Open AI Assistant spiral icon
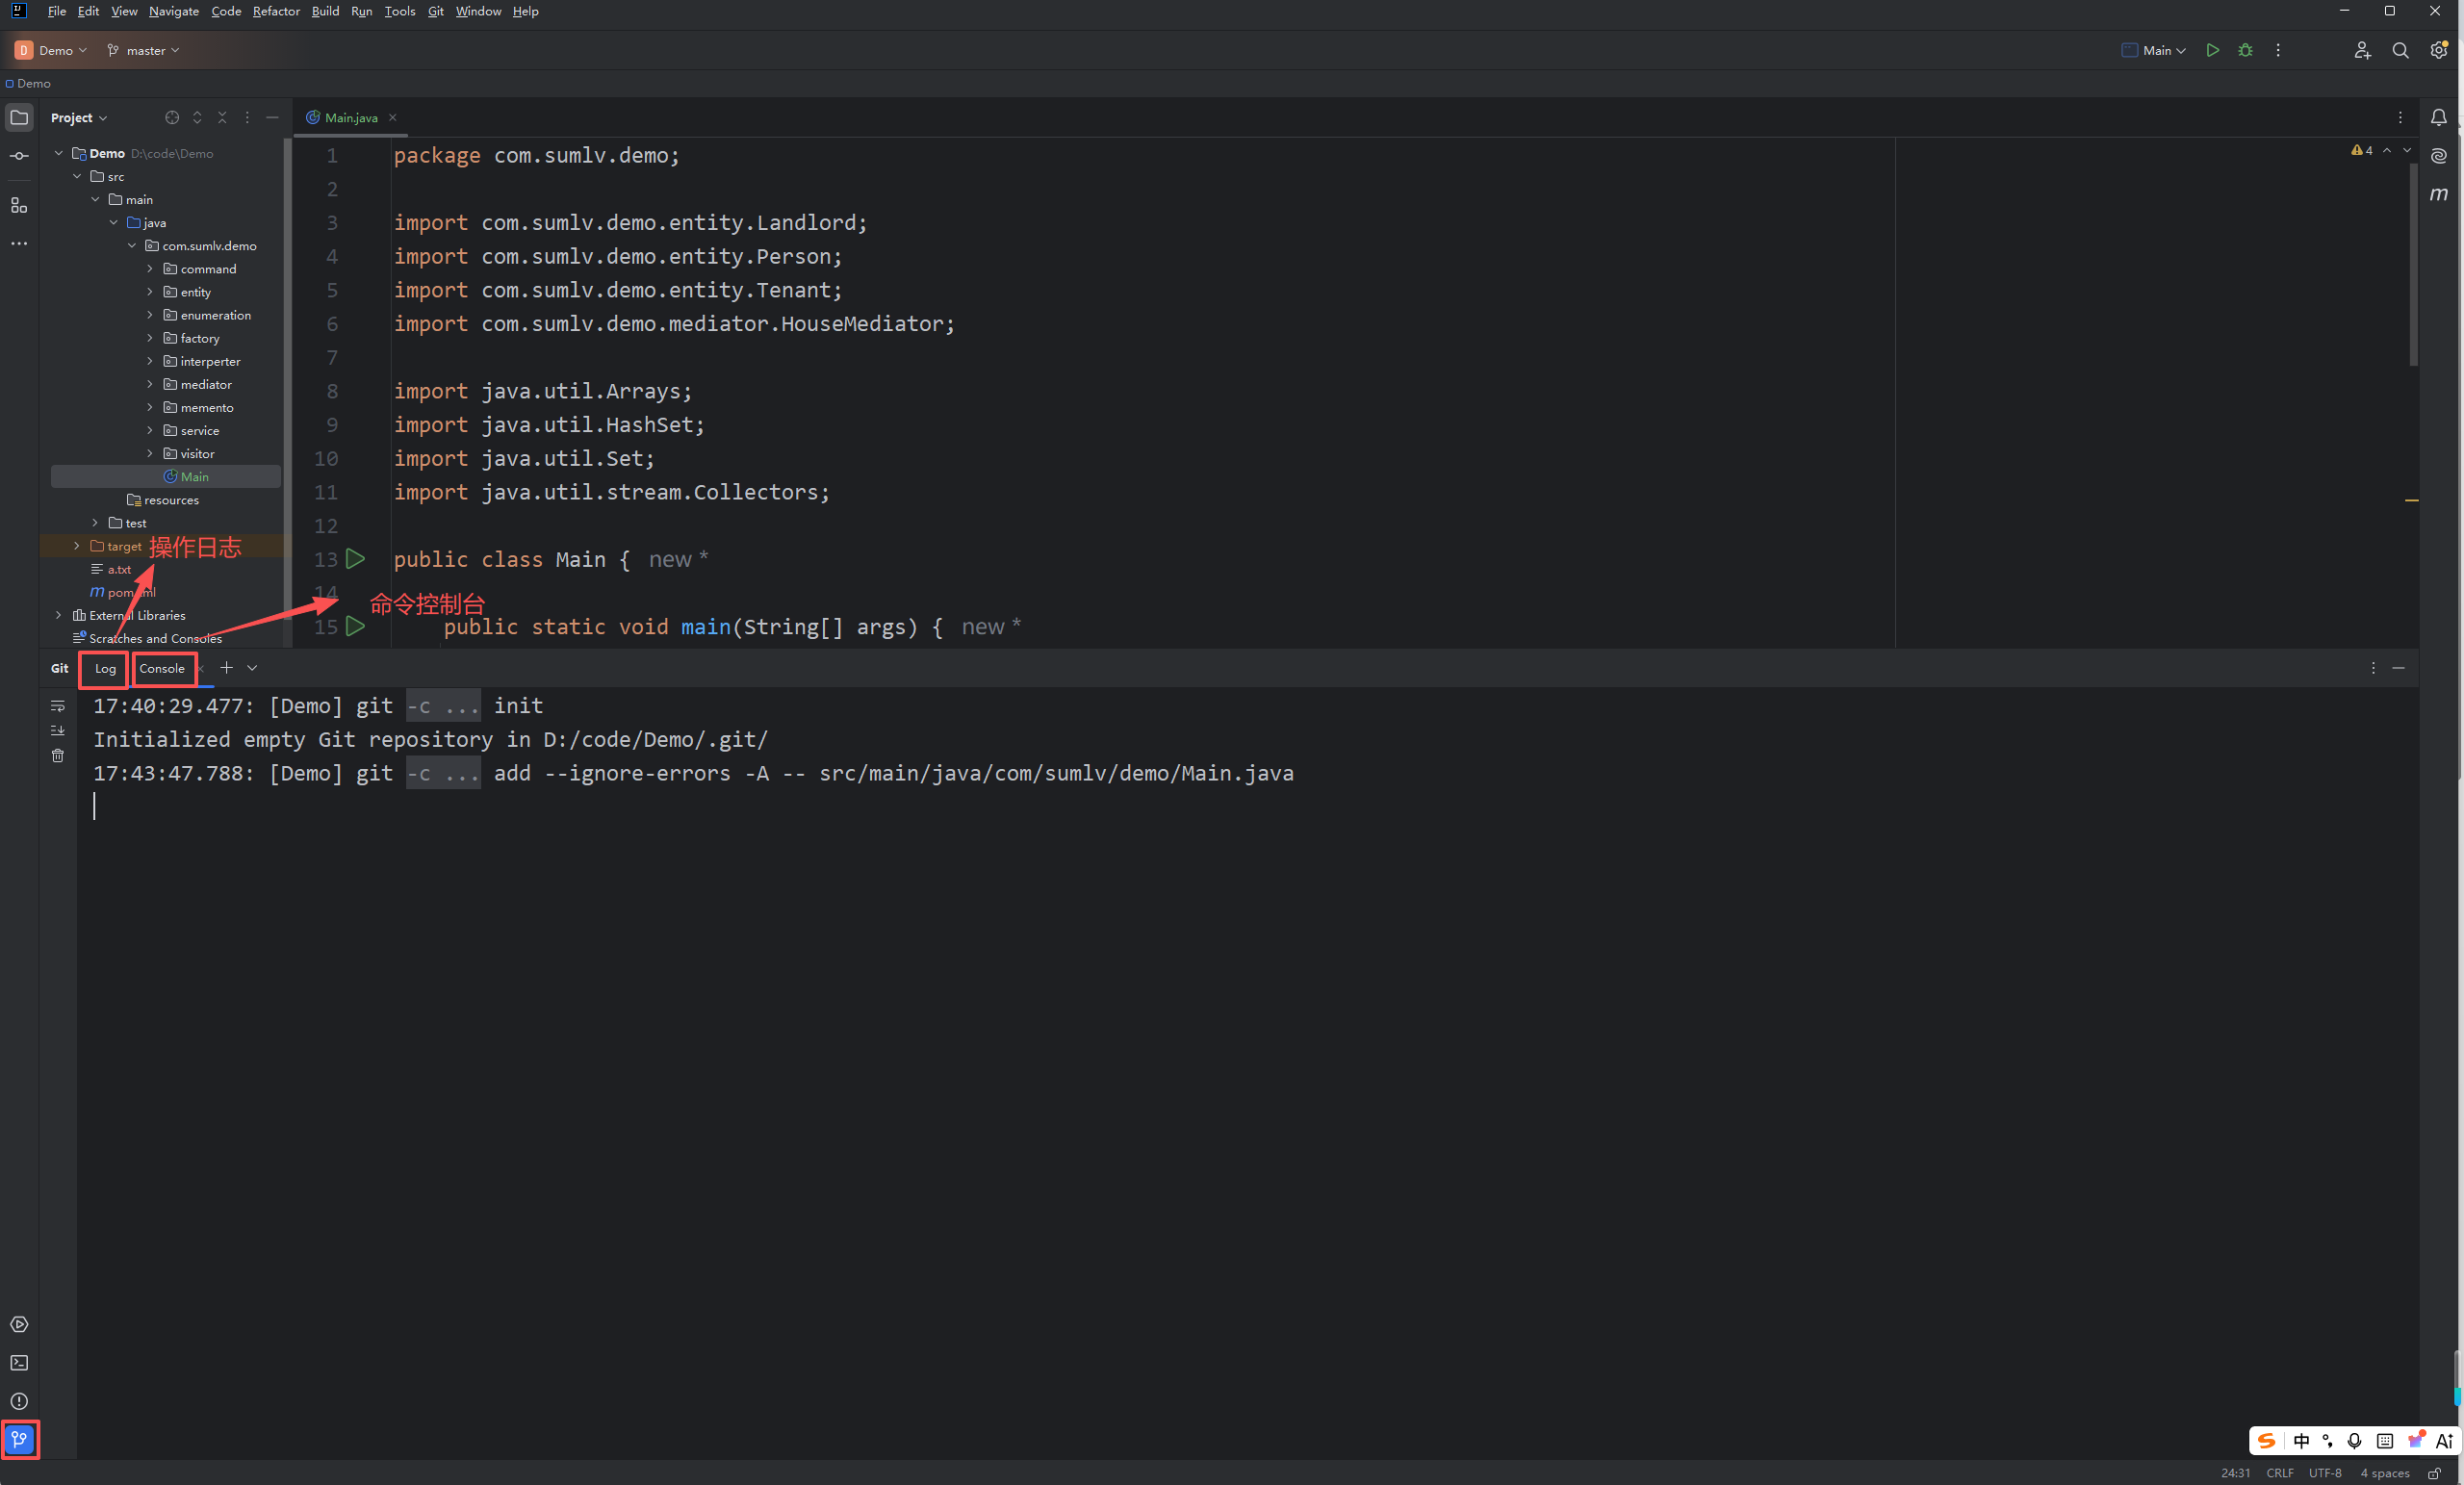This screenshot has height=1485, width=2464. coord(2439,156)
